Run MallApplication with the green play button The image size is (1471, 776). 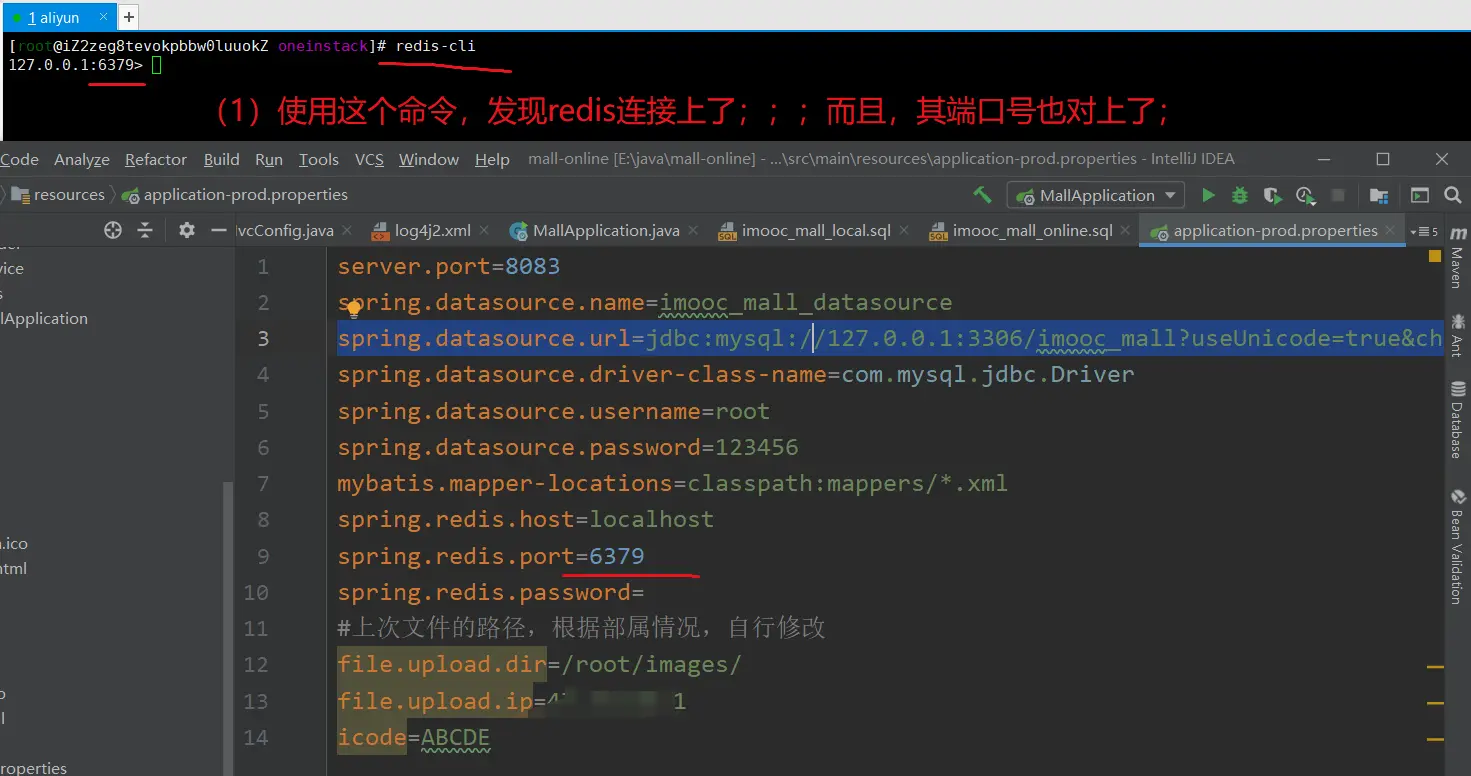click(1208, 195)
